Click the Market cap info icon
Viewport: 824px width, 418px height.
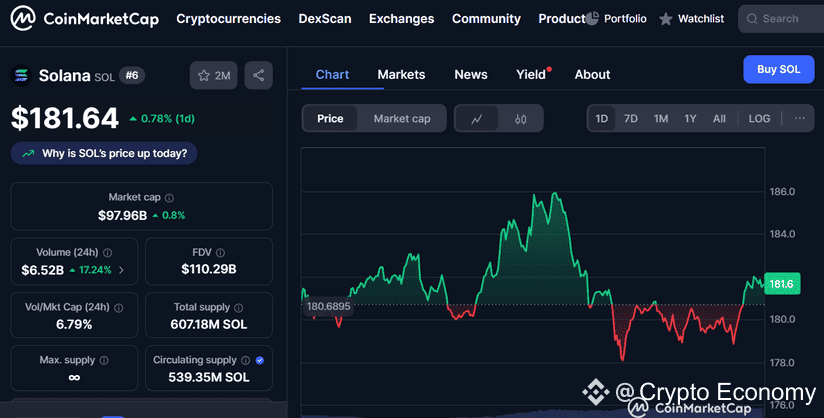pos(169,198)
